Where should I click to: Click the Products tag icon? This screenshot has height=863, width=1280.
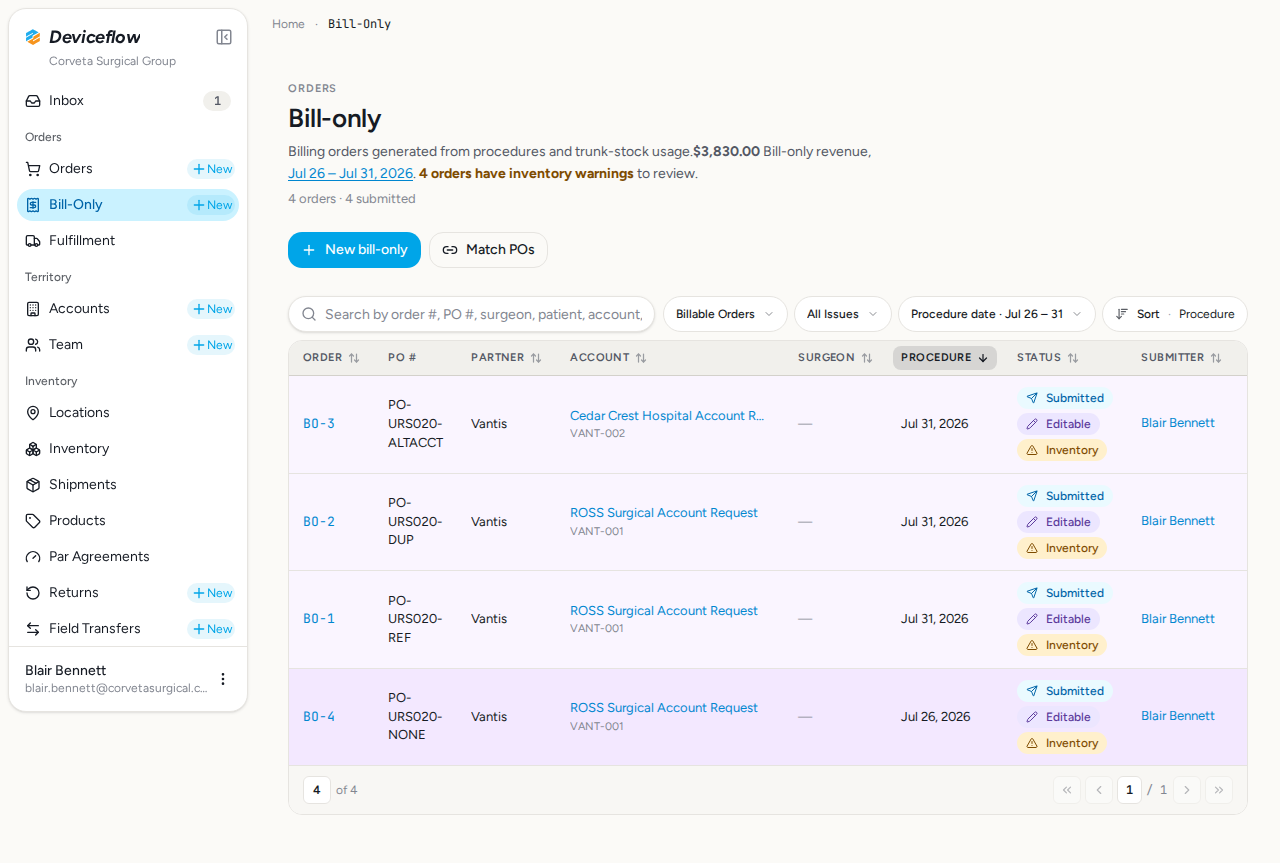tap(33, 521)
